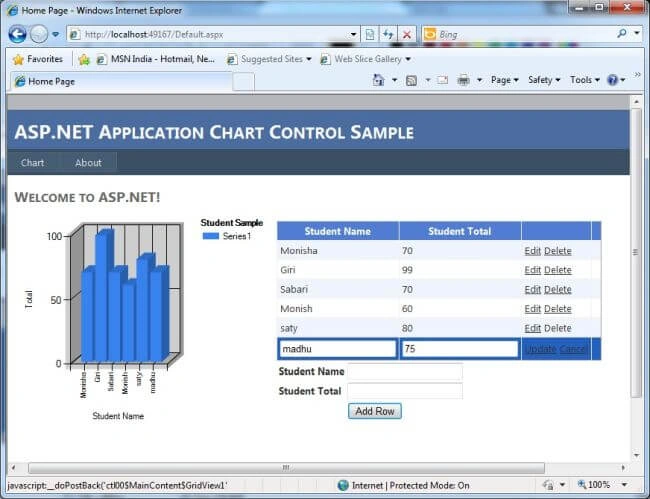Open the Web Slice Gallery dropdown
Image resolution: width=650 pixels, height=499 pixels.
(x=366, y=59)
